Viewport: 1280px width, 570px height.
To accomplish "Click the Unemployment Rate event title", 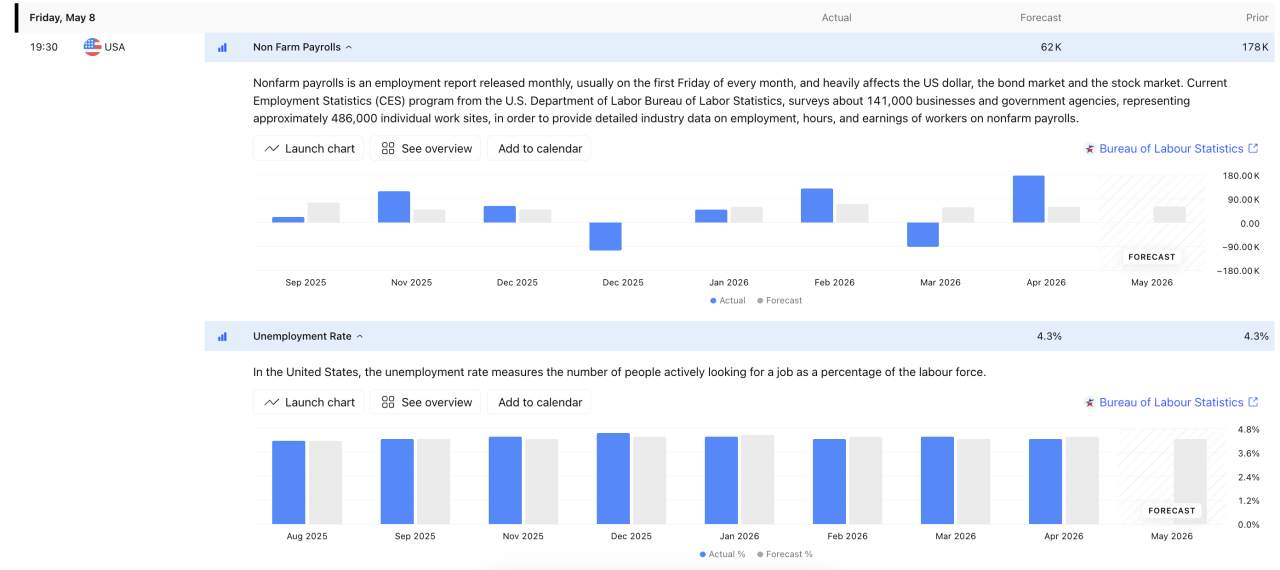I will pyautogui.click(x=302, y=337).
